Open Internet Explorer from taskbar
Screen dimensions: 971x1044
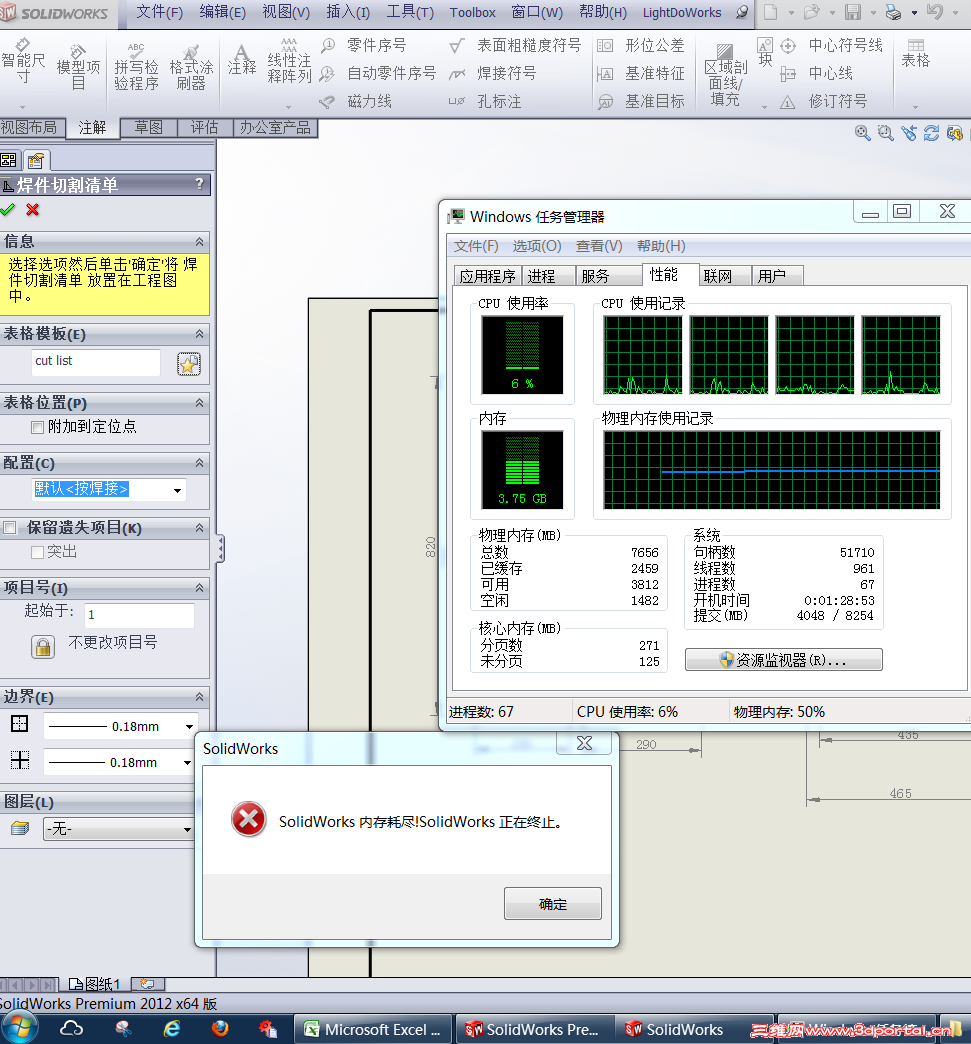click(172, 1029)
